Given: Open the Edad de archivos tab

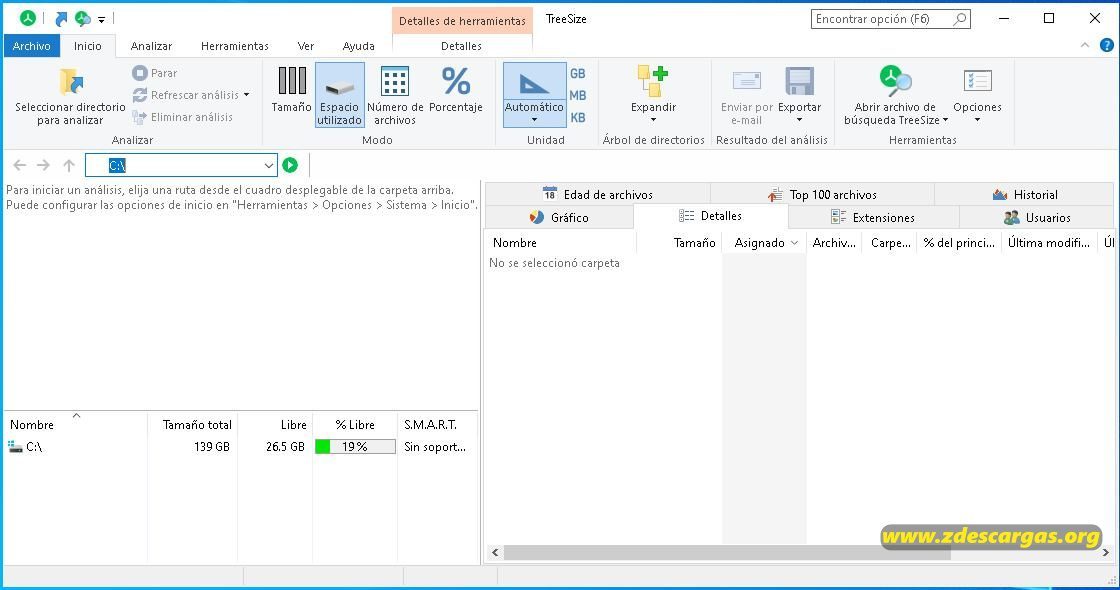Looking at the screenshot, I should [x=597, y=194].
